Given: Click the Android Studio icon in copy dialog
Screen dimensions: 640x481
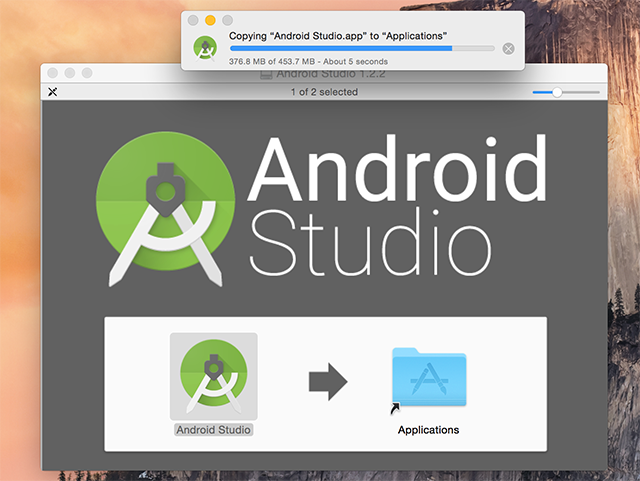Looking at the screenshot, I should pos(205,48).
